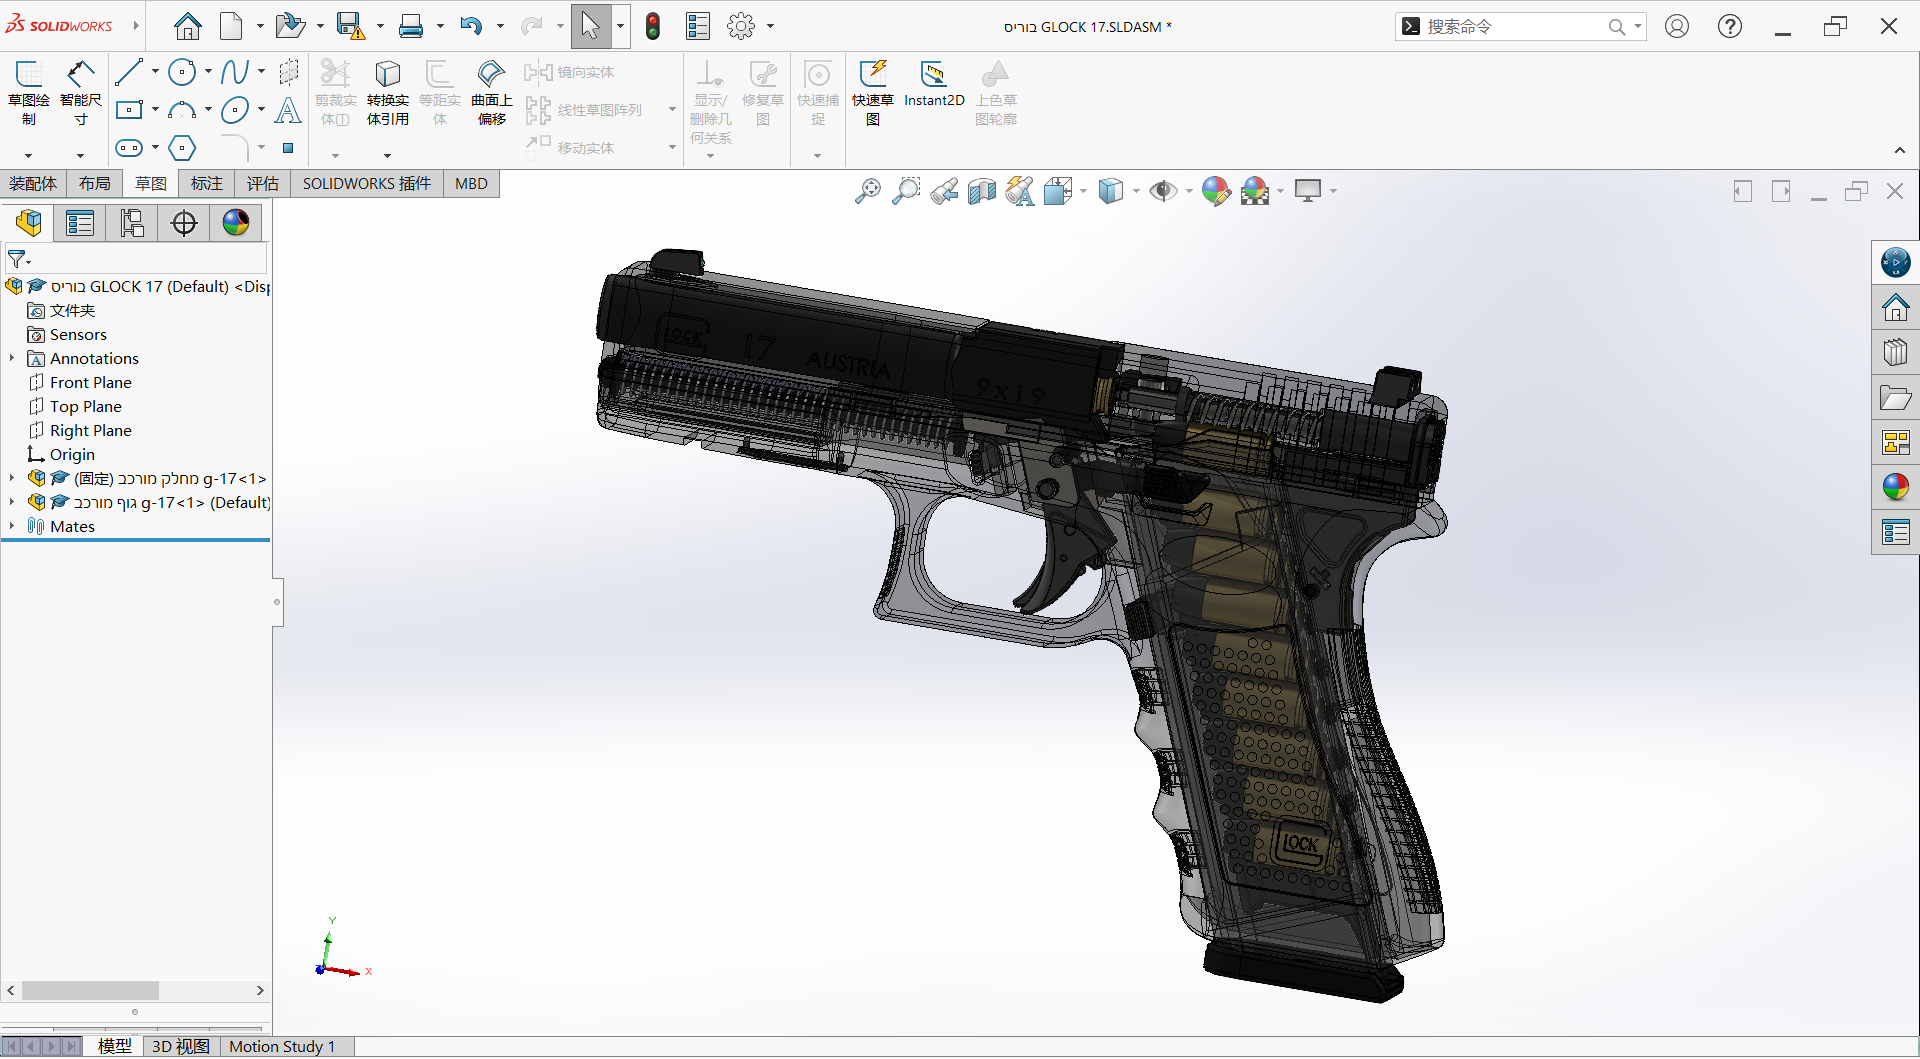This screenshot has height=1059, width=1920.
Task: Click Zoom to Area icon
Action: [906, 191]
